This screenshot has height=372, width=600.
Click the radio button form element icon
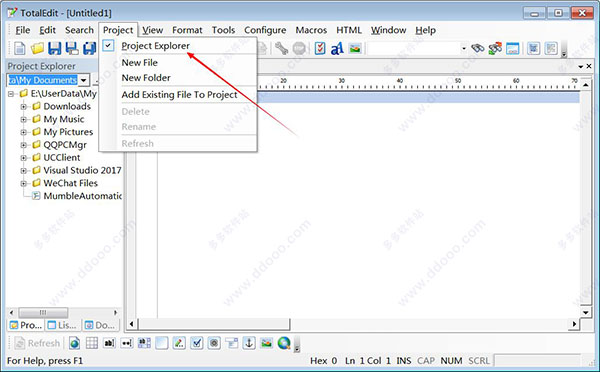214,343
